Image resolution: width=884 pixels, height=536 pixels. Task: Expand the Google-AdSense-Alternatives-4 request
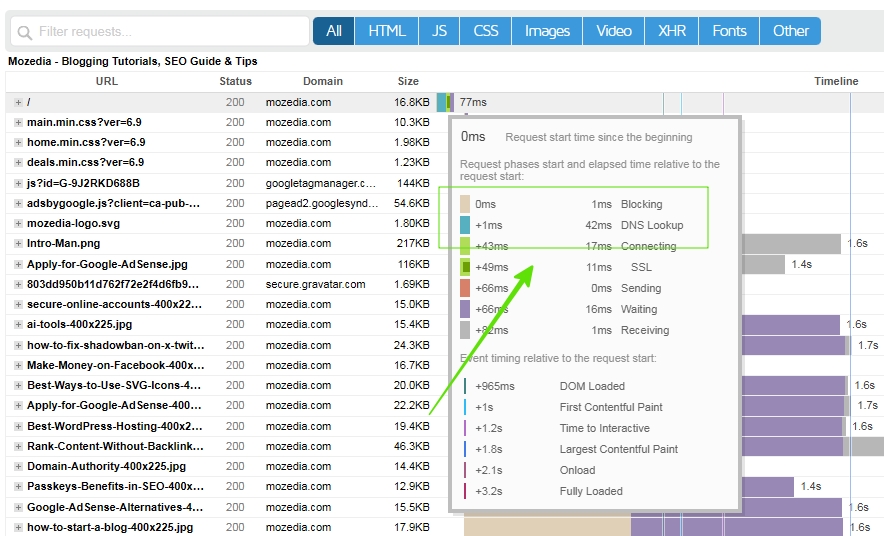tap(18, 507)
